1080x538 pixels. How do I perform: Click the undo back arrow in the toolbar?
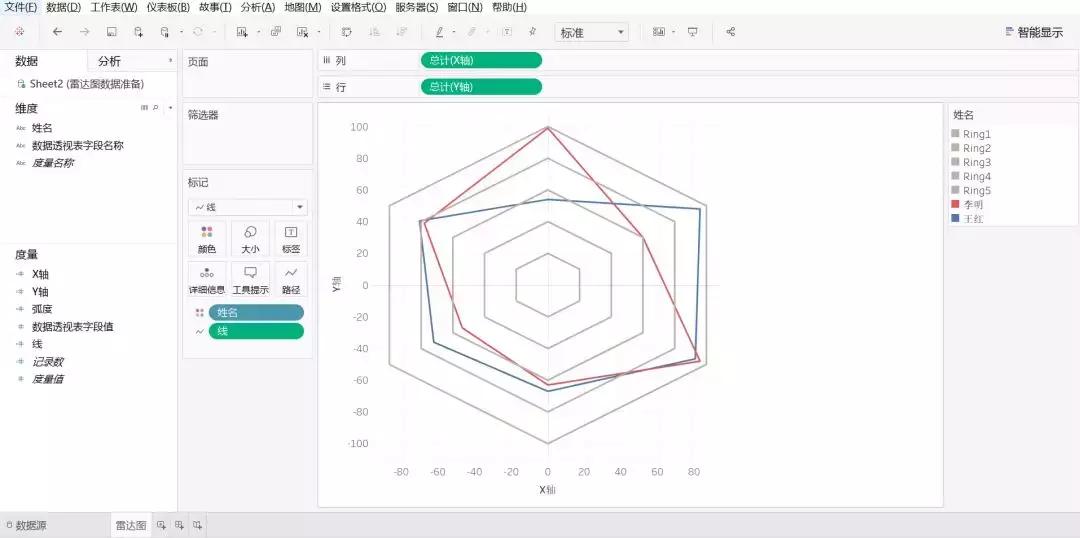pyautogui.click(x=57, y=32)
